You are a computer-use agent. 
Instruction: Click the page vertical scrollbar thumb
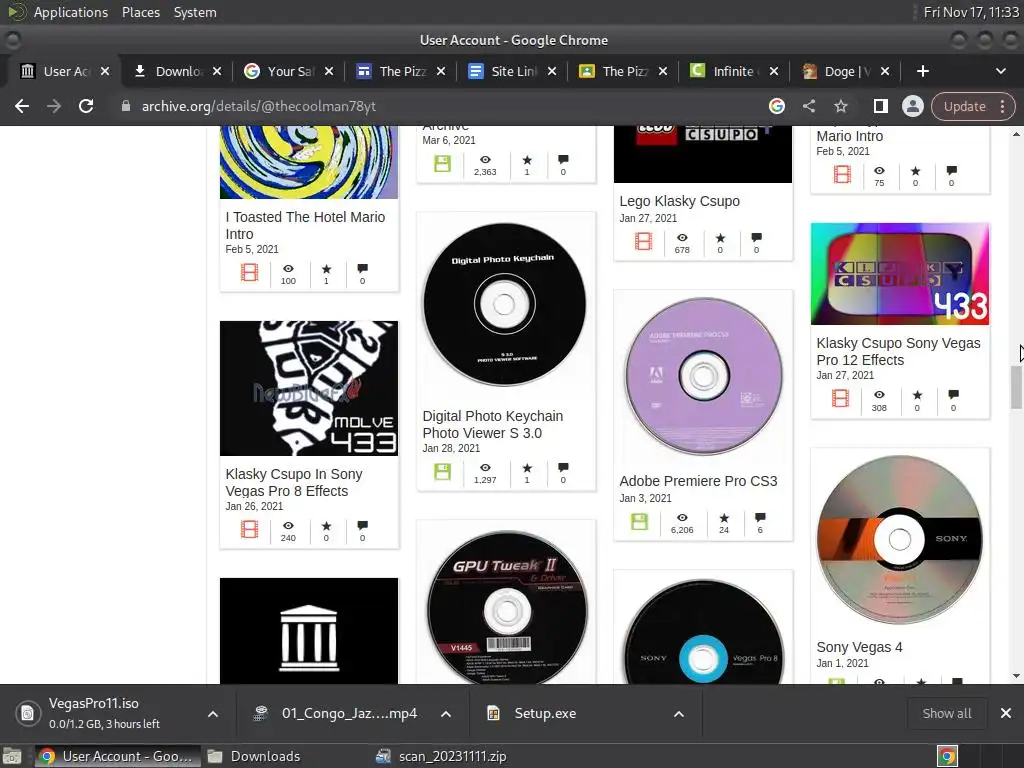(x=1016, y=388)
